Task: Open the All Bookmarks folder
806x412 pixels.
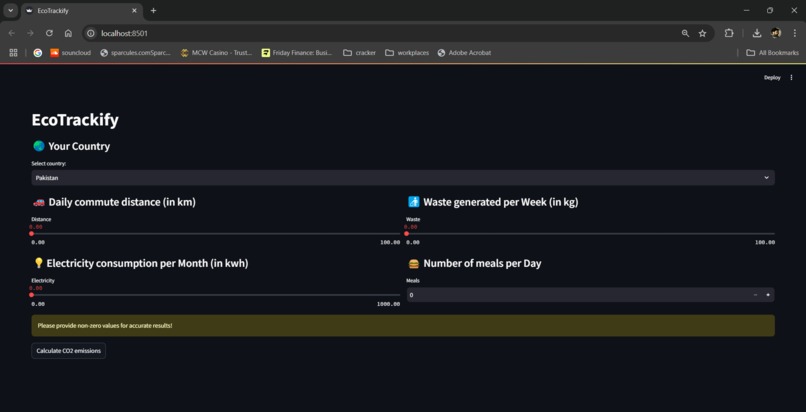Action: [773, 52]
